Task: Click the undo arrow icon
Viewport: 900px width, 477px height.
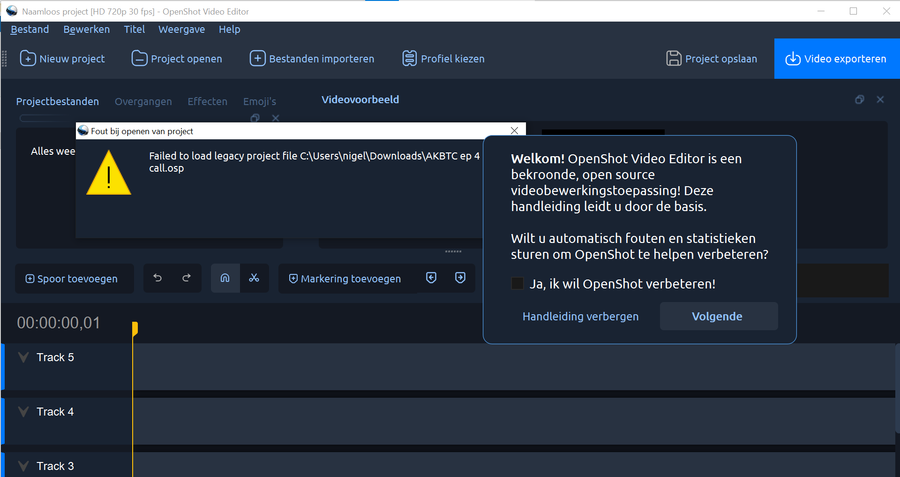Action: click(157, 278)
